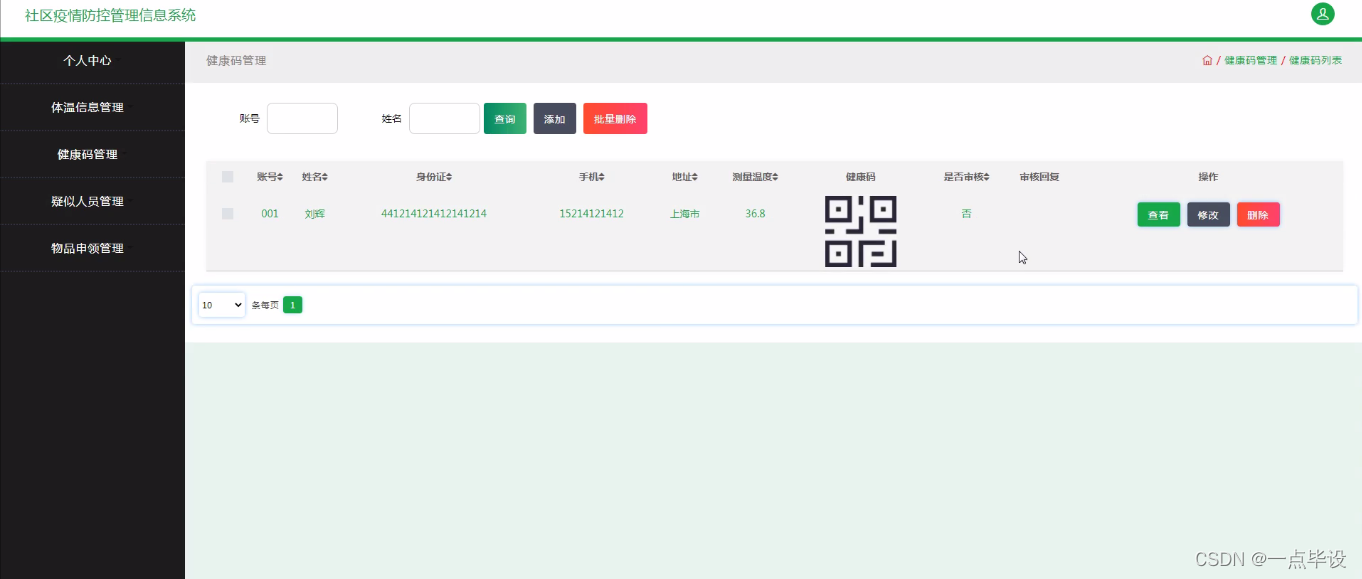Click the 审核回复 column header
The image size is (1362, 579).
(1039, 177)
